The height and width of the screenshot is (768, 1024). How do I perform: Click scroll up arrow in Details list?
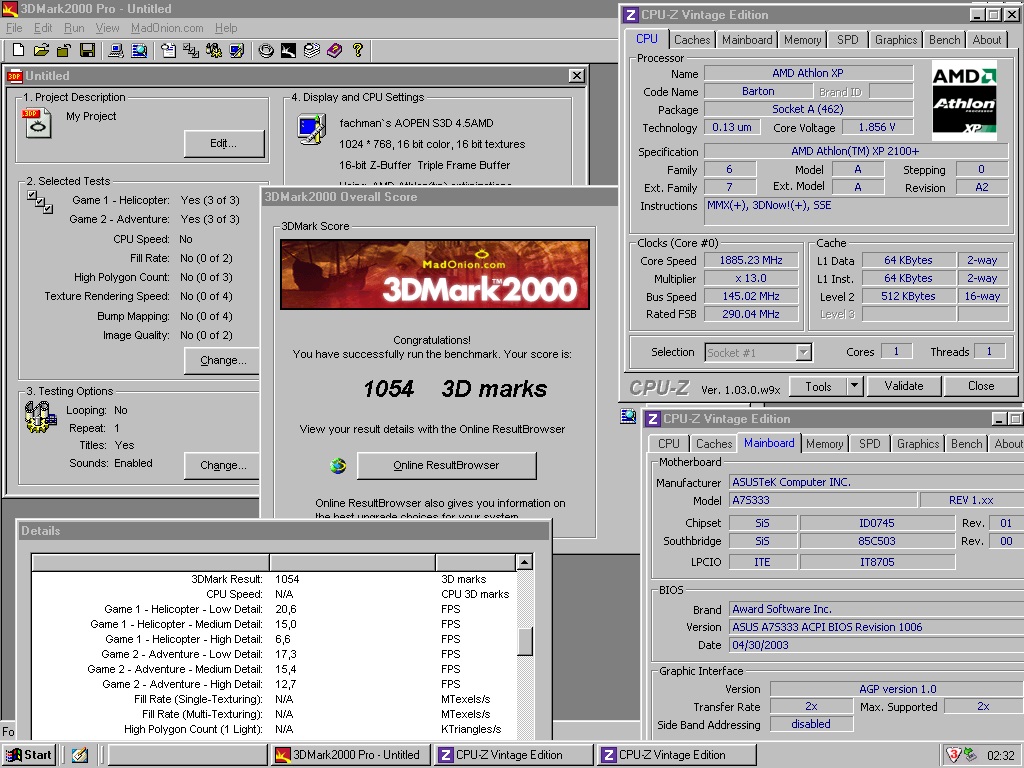524,562
